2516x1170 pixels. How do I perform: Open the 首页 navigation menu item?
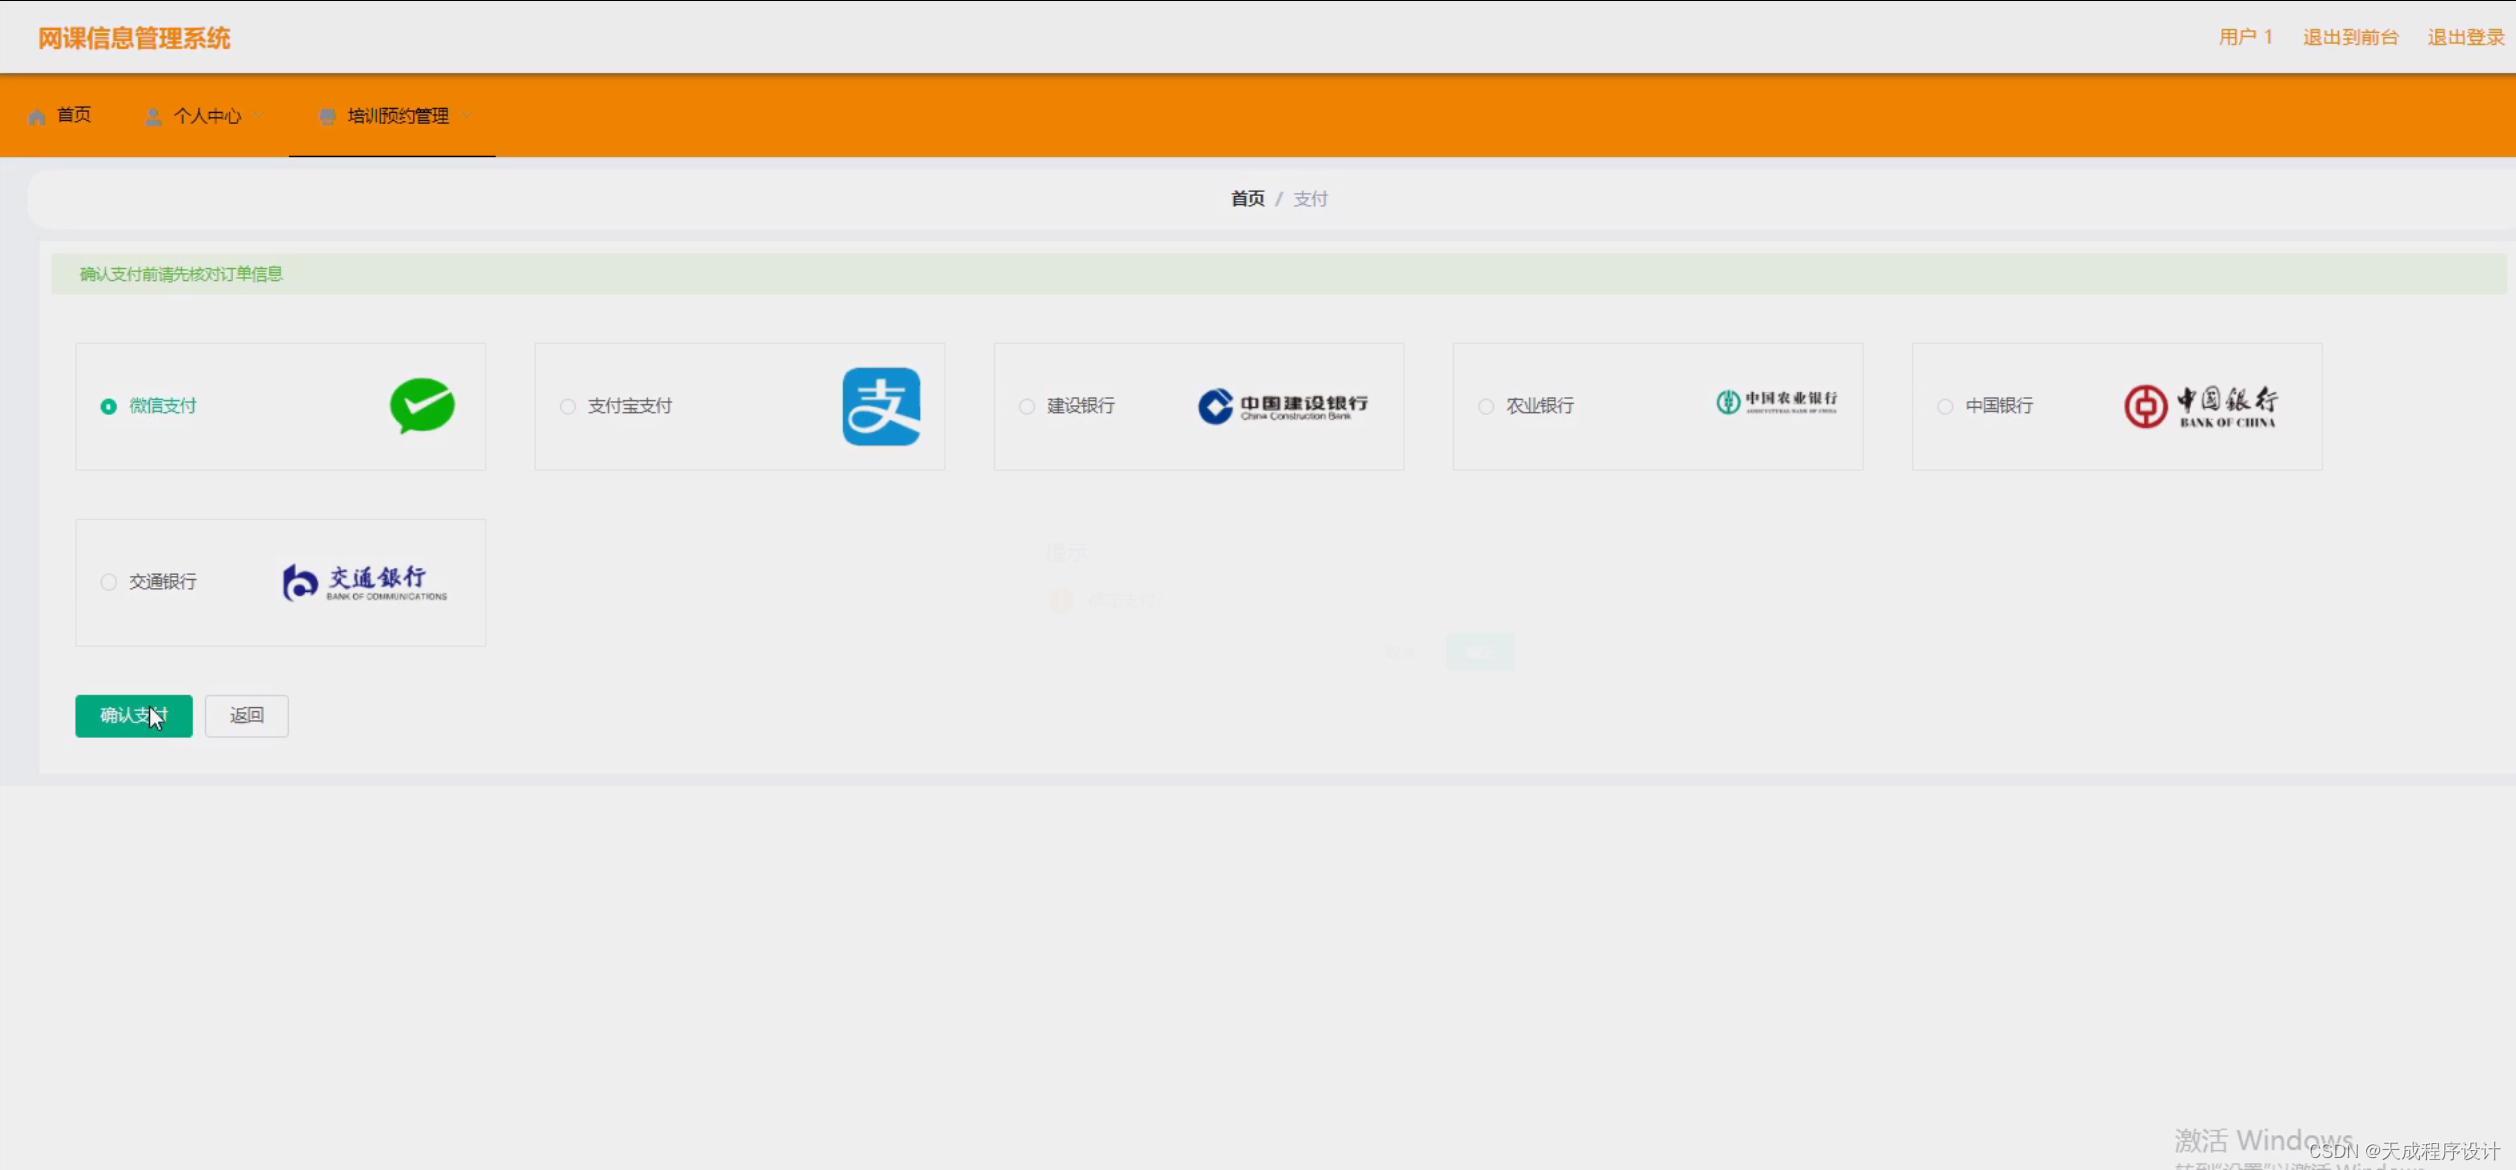(73, 115)
